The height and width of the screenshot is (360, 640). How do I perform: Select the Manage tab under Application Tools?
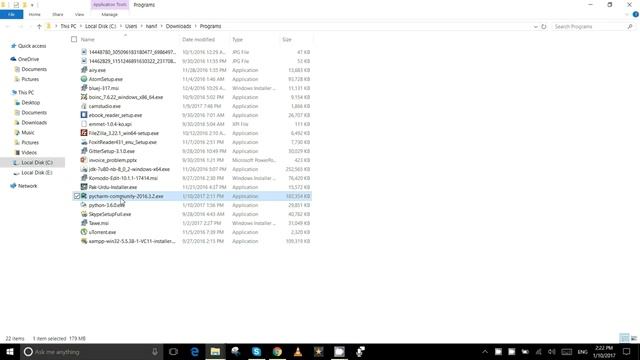109,14
